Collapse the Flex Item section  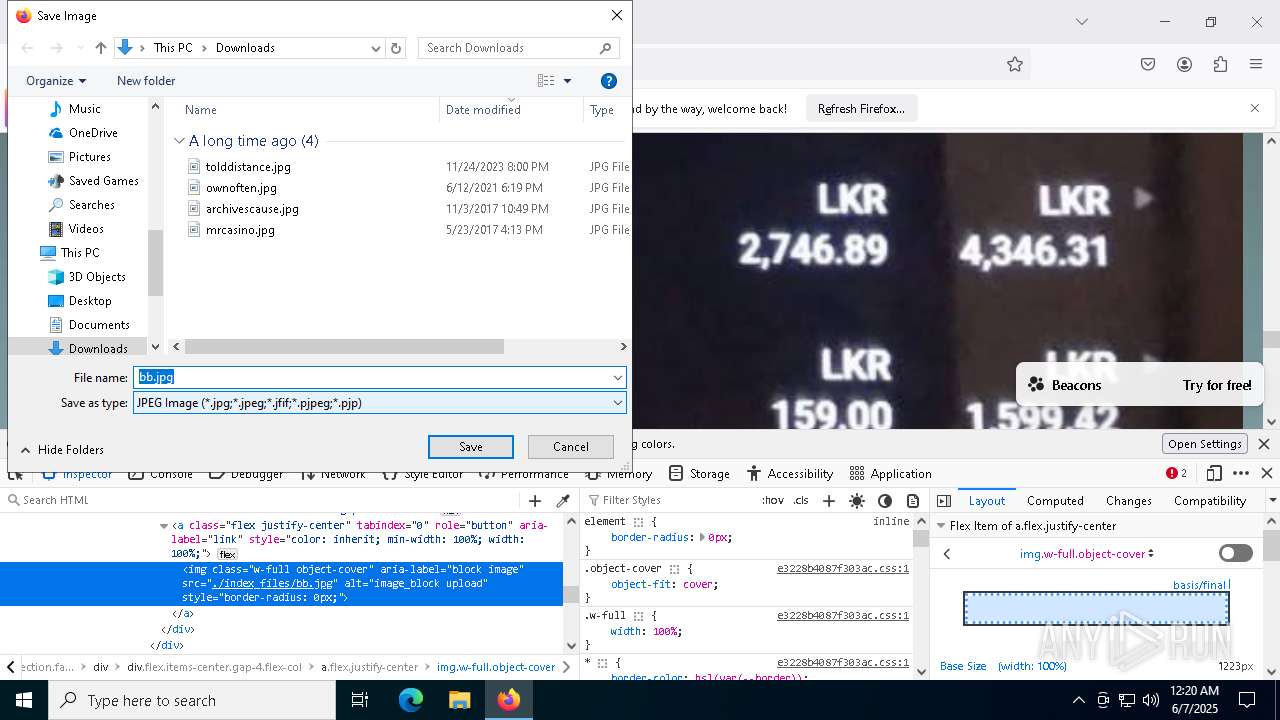pyautogui.click(x=940, y=526)
